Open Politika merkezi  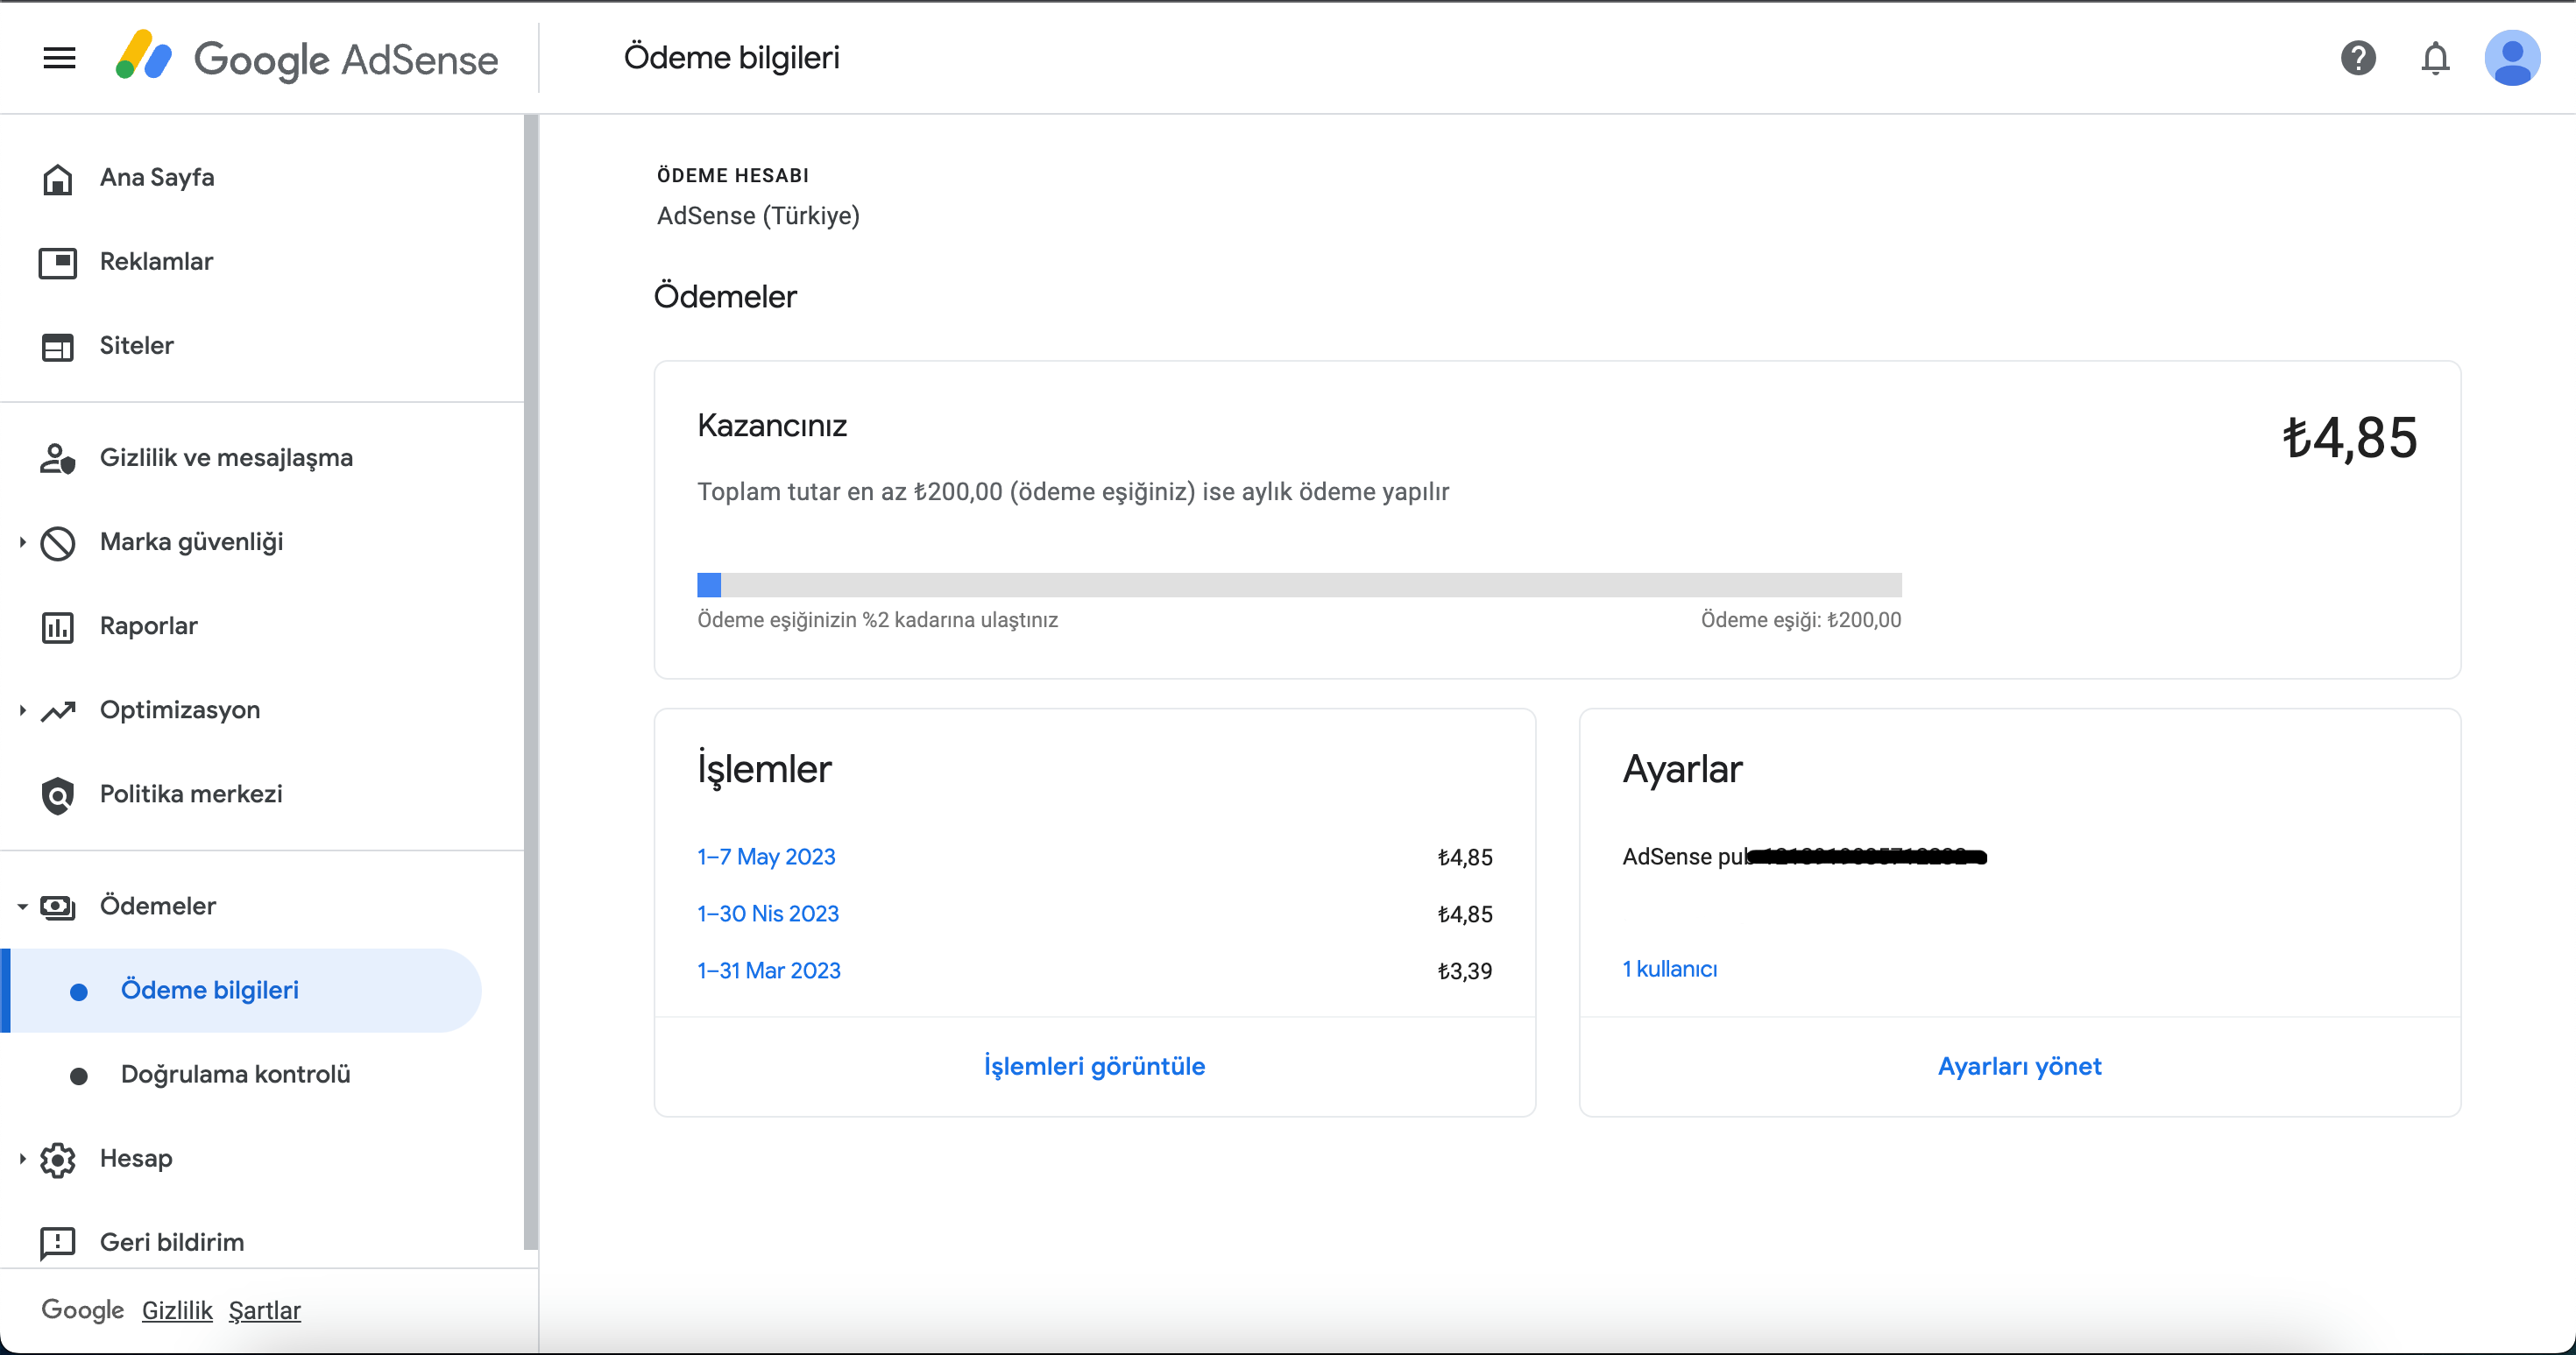click(191, 793)
